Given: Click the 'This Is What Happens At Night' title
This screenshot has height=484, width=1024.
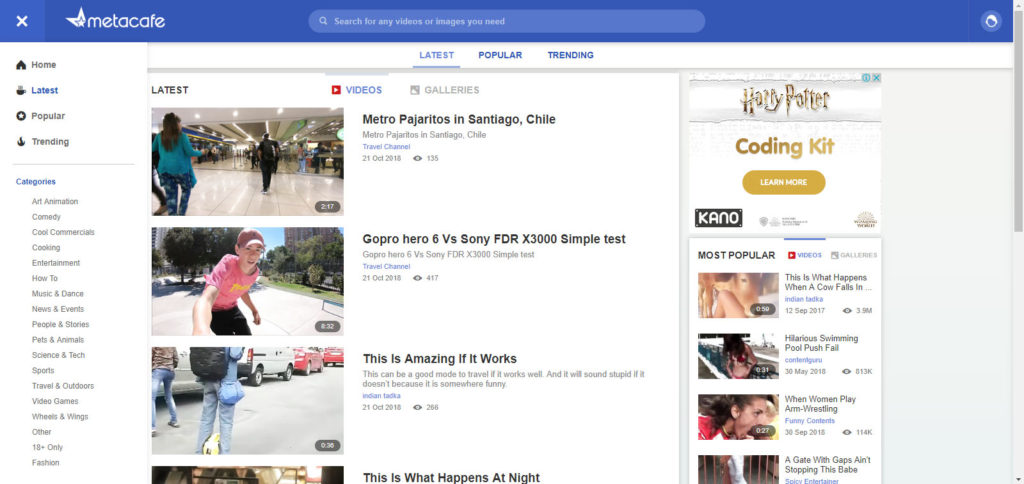Looking at the screenshot, I should 451,477.
